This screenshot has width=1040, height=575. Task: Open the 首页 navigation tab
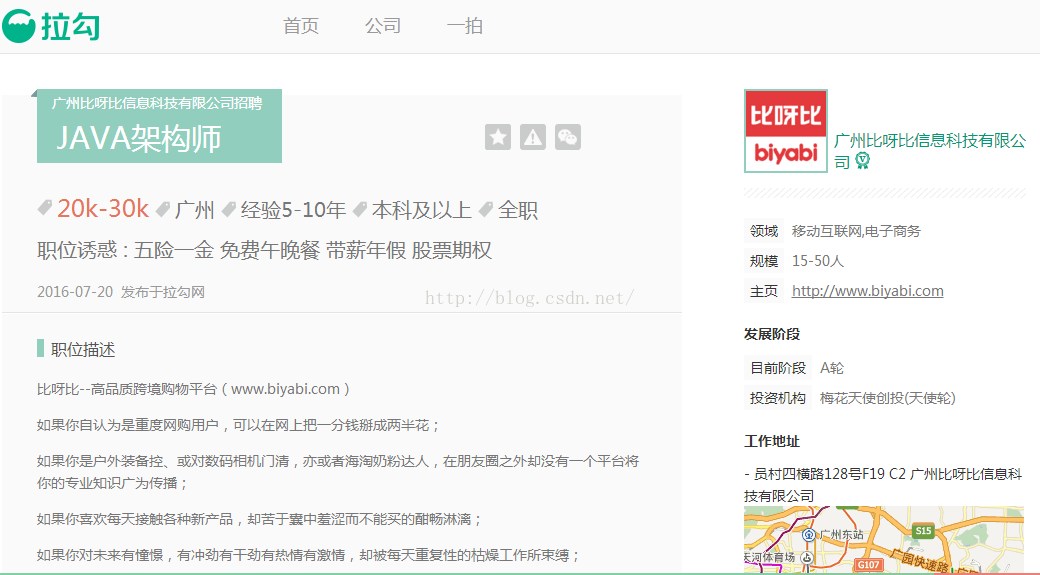[x=301, y=26]
